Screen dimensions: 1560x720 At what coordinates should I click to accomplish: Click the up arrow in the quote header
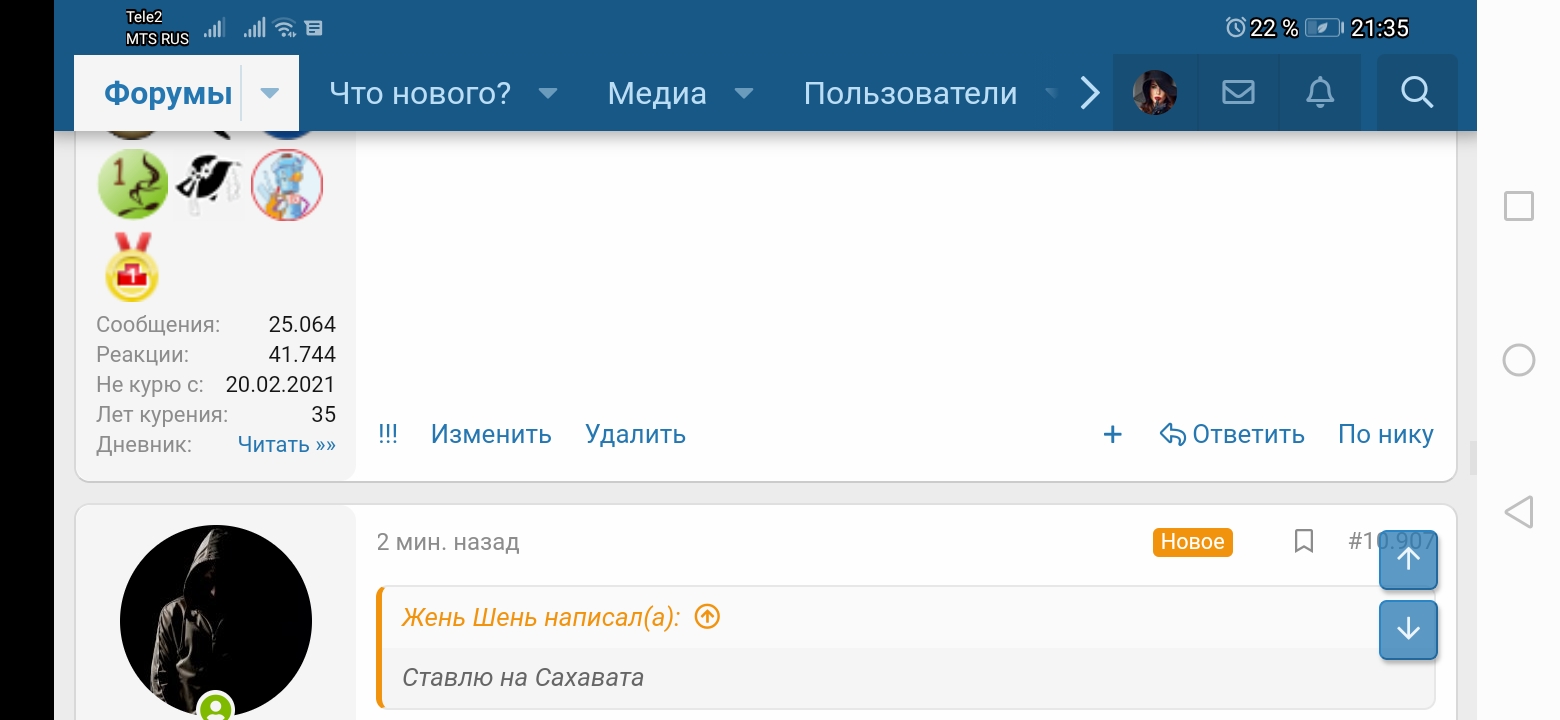706,617
